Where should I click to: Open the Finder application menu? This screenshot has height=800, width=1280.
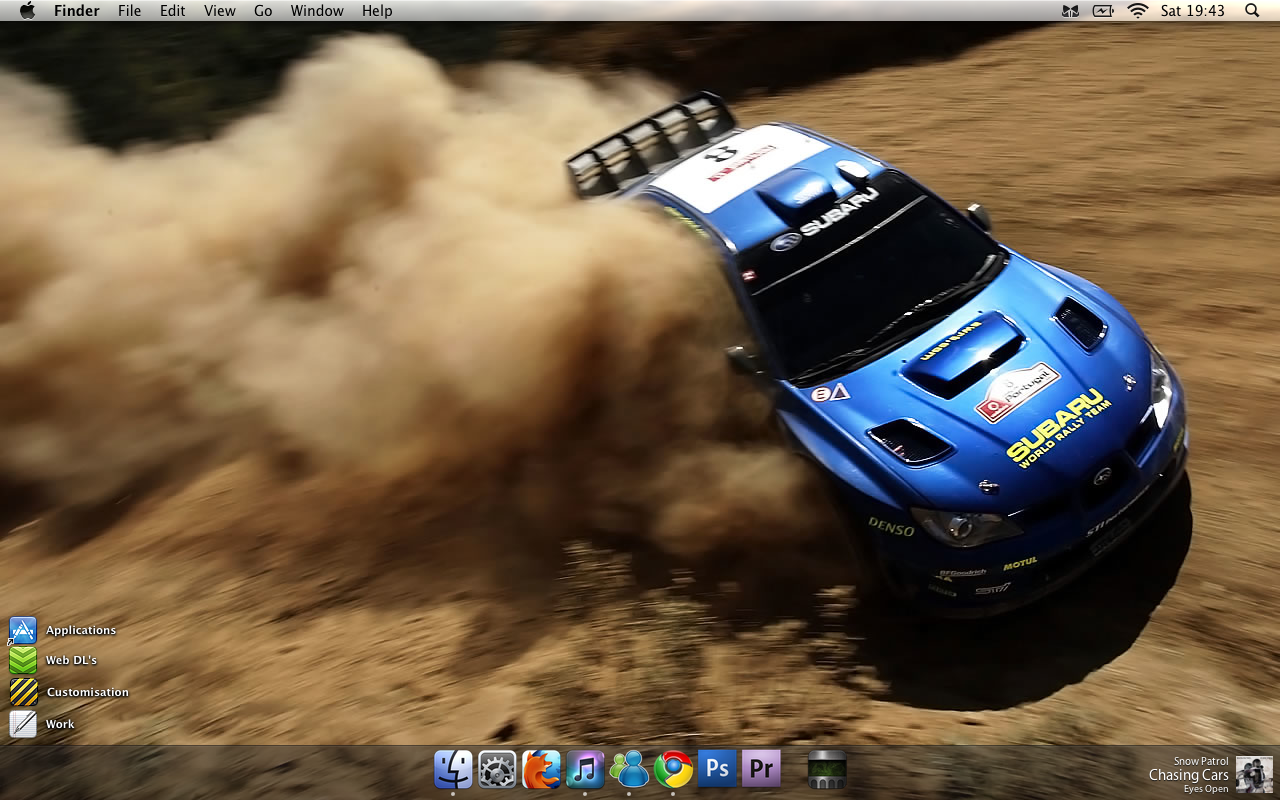pyautogui.click(x=77, y=11)
